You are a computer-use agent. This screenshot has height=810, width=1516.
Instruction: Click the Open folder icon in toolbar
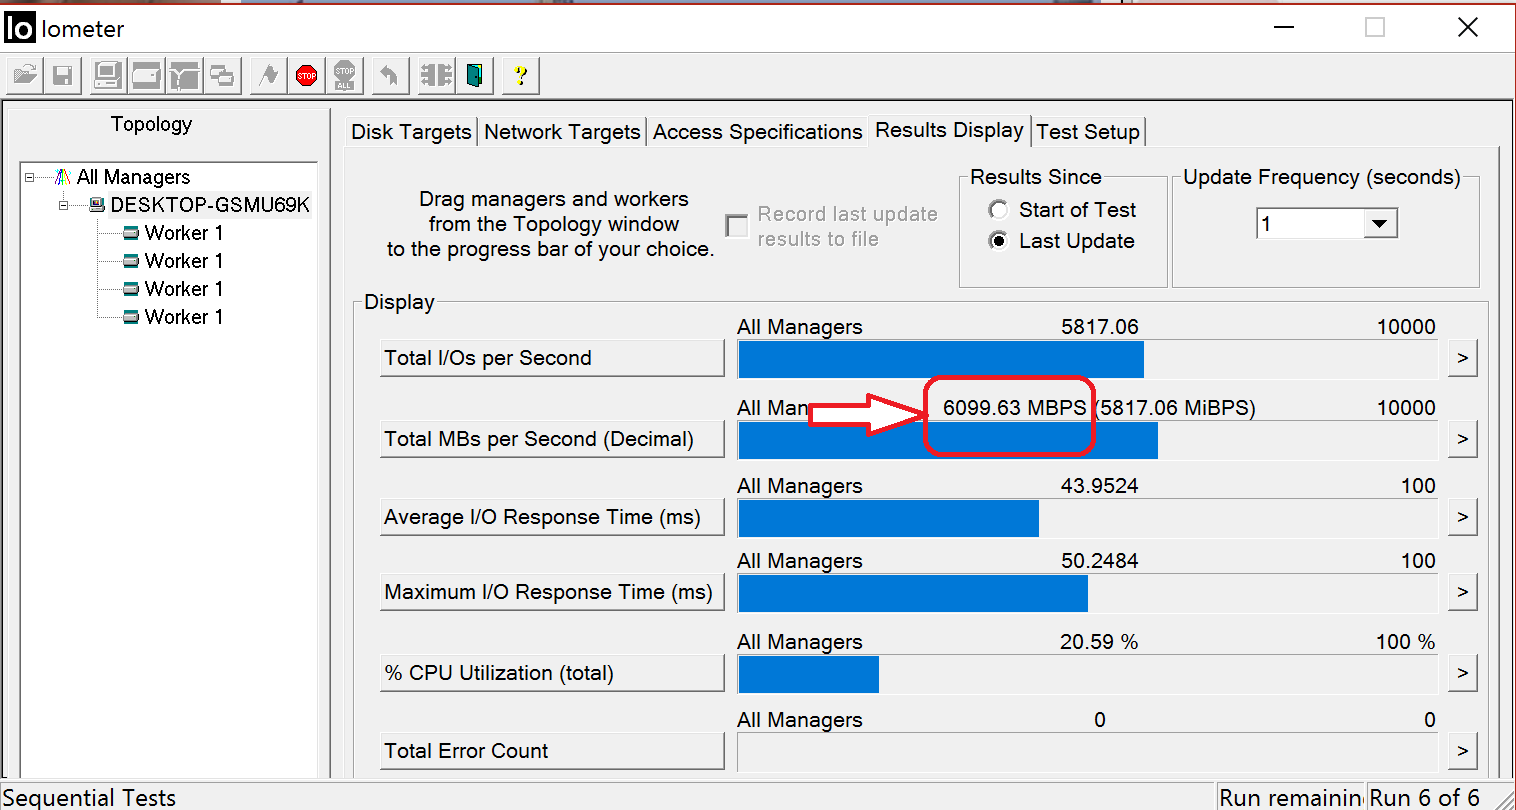click(25, 75)
